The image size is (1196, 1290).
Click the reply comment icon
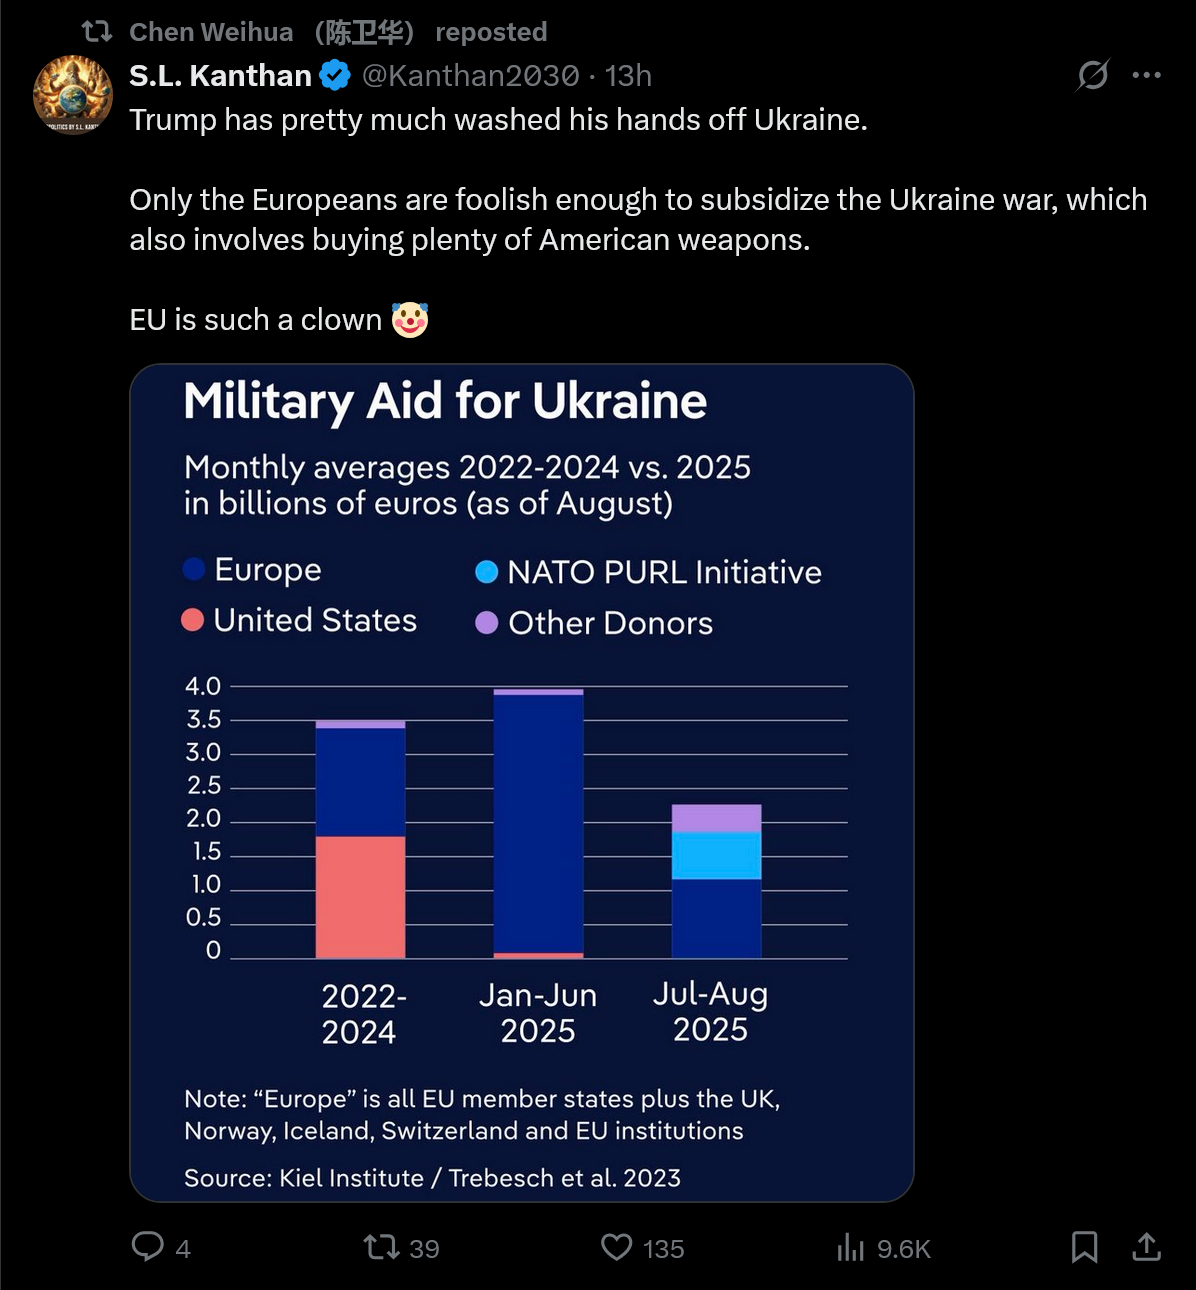click(x=148, y=1246)
